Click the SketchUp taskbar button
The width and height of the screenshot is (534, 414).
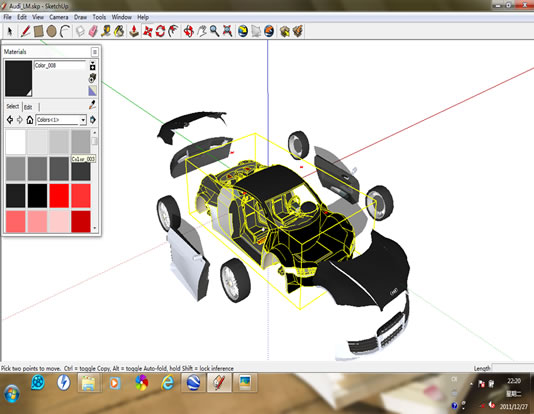(x=219, y=383)
